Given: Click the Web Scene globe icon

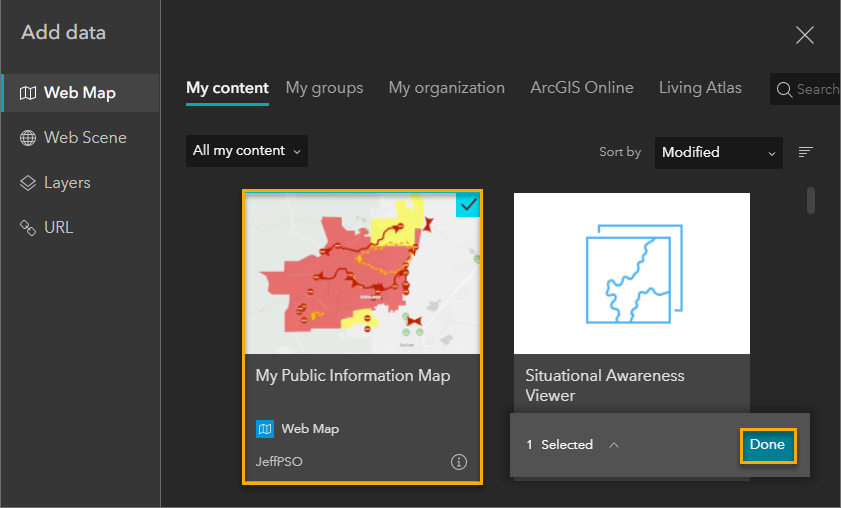Looking at the screenshot, I should [x=28, y=138].
